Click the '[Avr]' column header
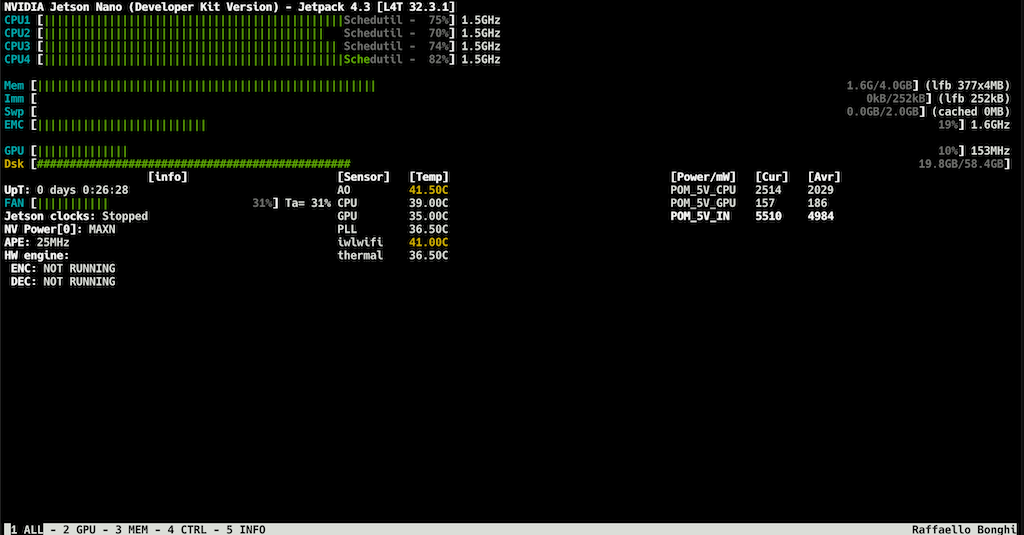 [824, 177]
